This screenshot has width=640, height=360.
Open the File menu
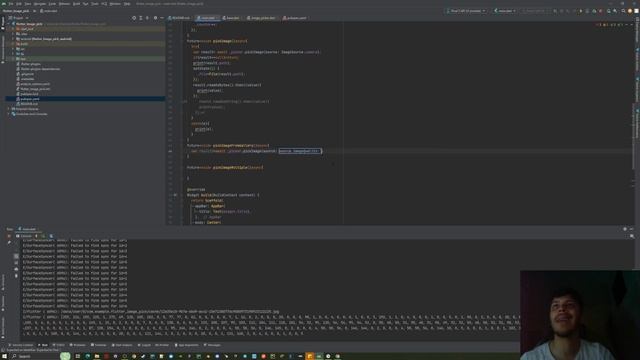(11, 4)
